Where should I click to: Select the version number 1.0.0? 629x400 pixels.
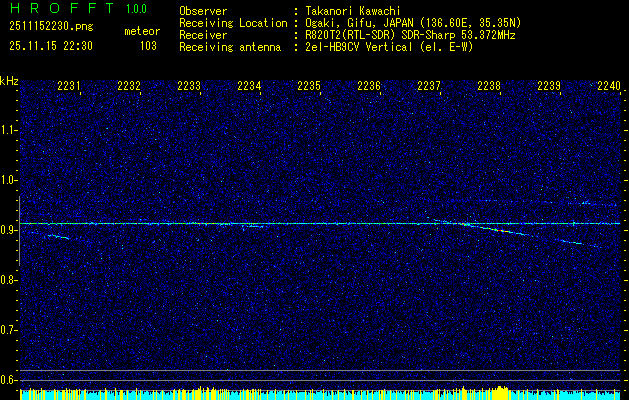[x=136, y=9]
